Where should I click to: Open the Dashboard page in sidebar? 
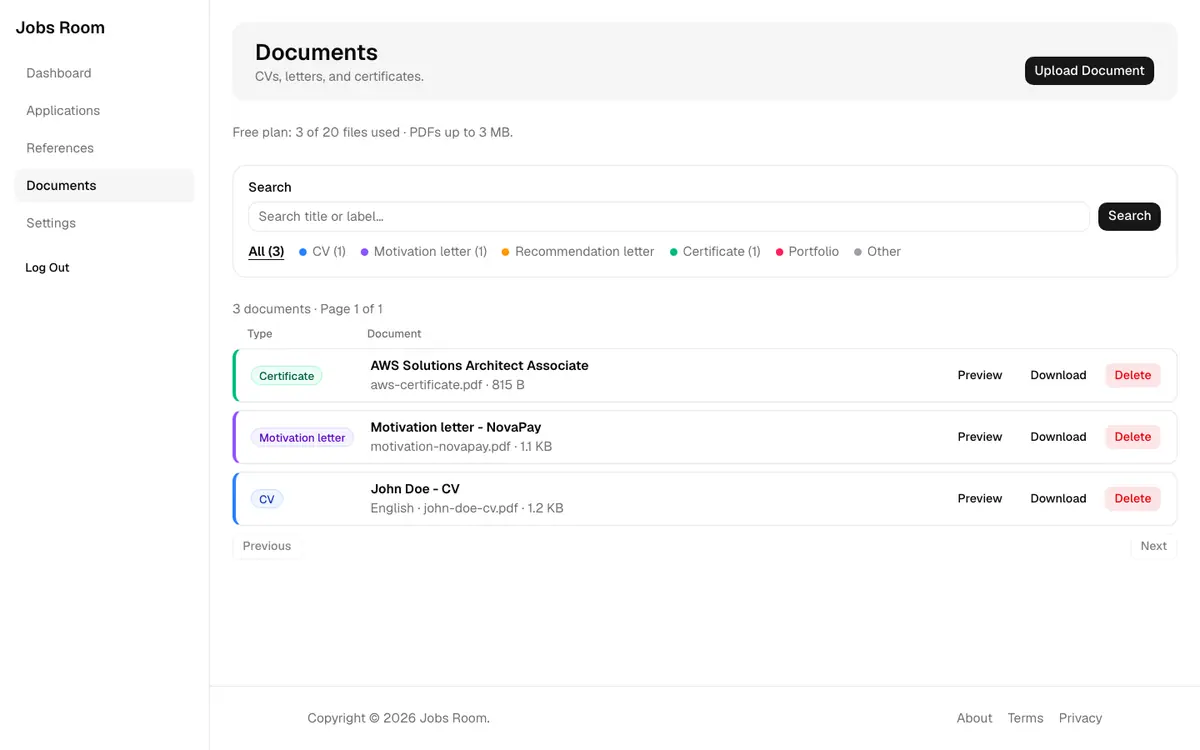click(x=104, y=73)
